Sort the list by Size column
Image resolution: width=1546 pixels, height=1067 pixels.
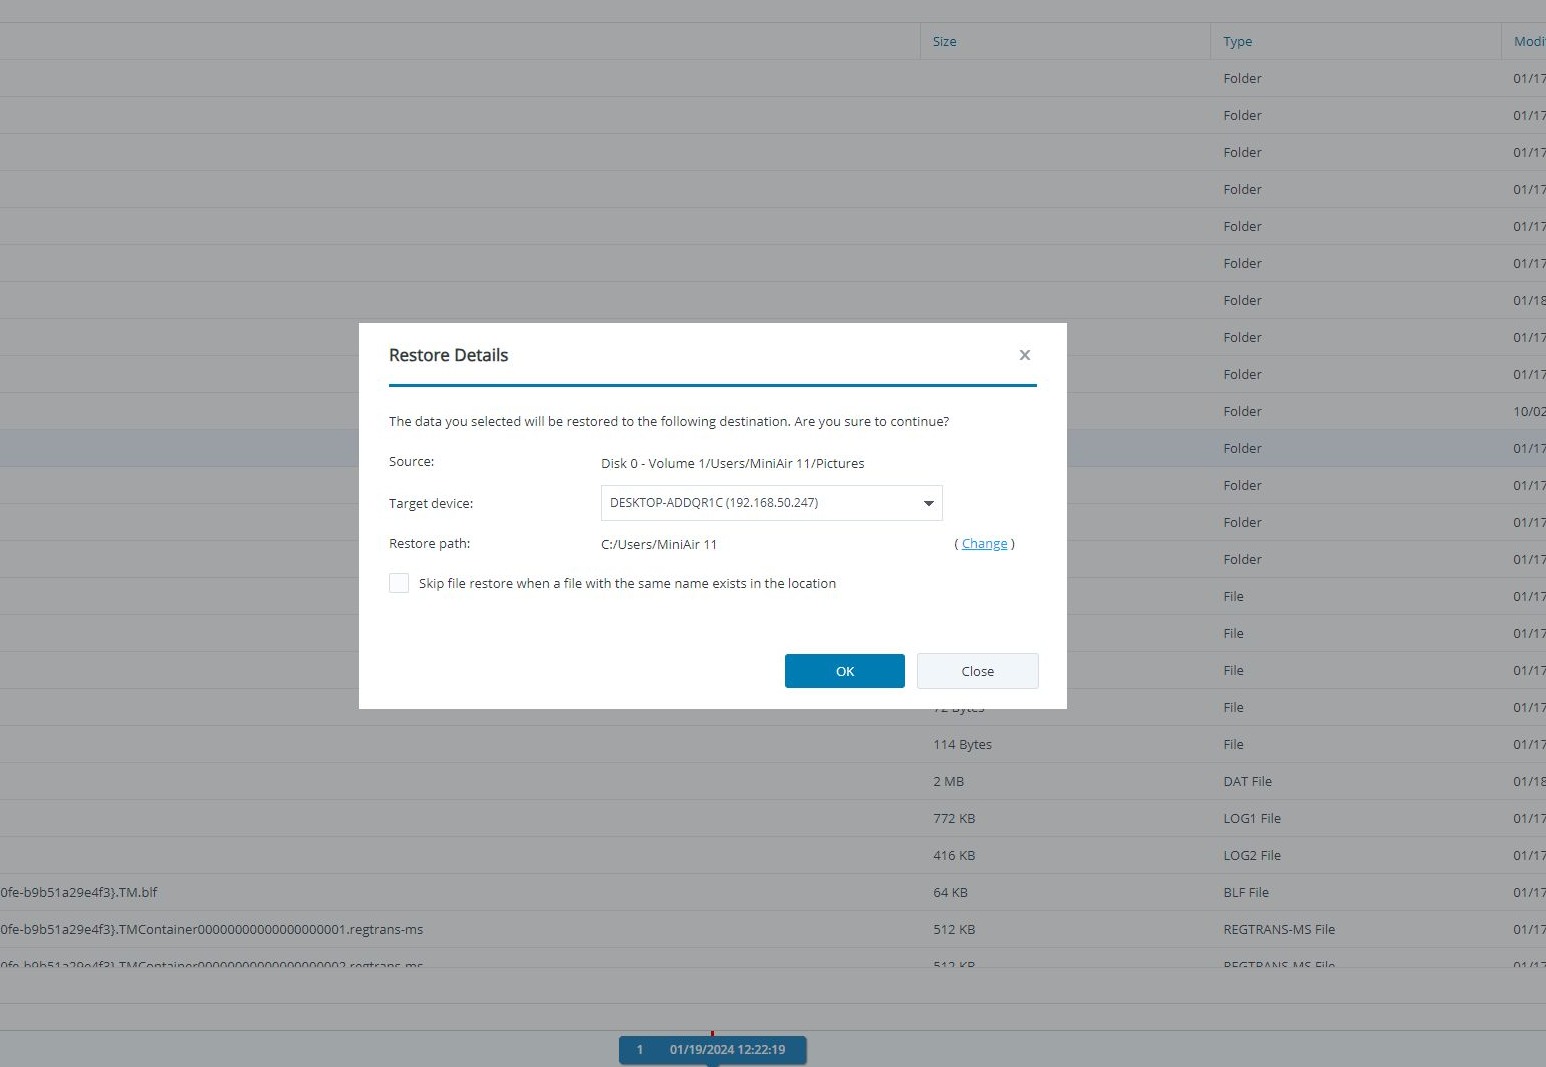click(x=944, y=41)
